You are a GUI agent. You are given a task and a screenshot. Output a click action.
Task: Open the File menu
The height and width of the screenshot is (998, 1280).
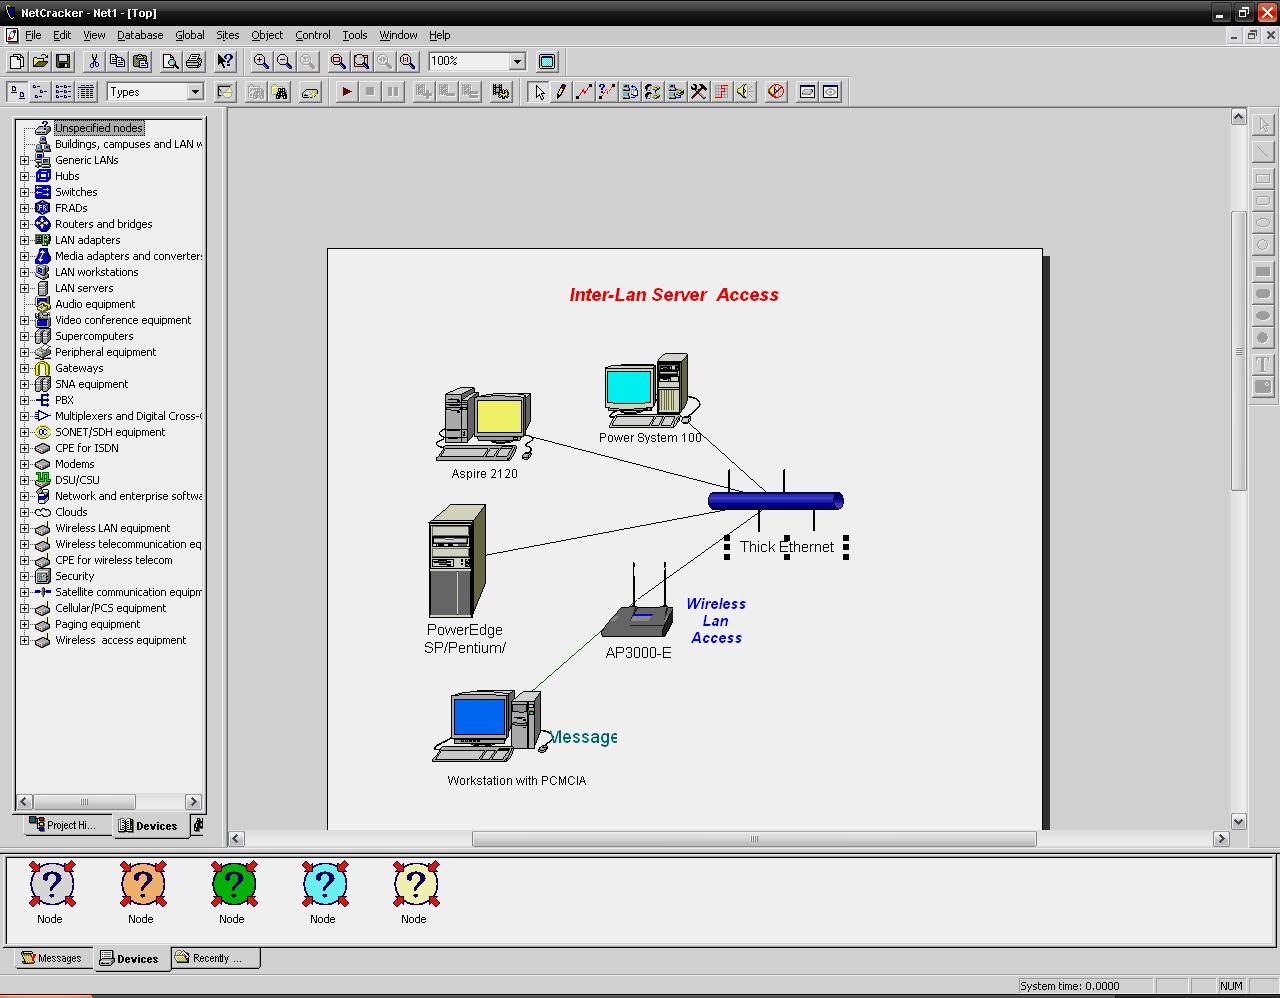point(33,35)
